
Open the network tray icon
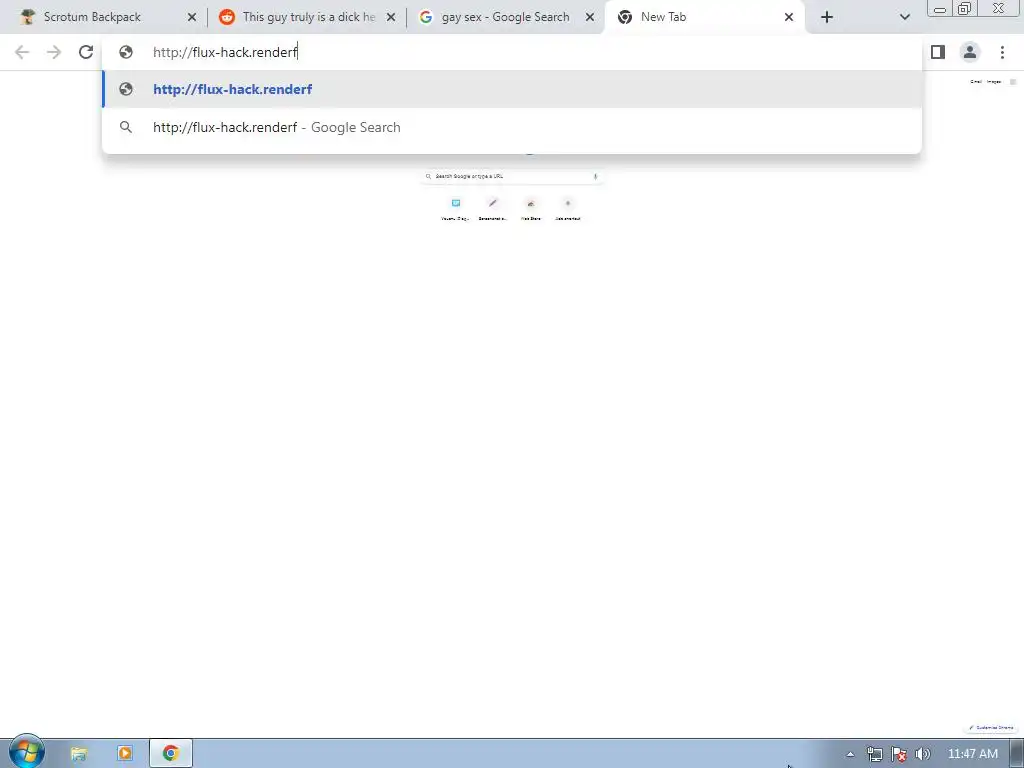(x=874, y=754)
